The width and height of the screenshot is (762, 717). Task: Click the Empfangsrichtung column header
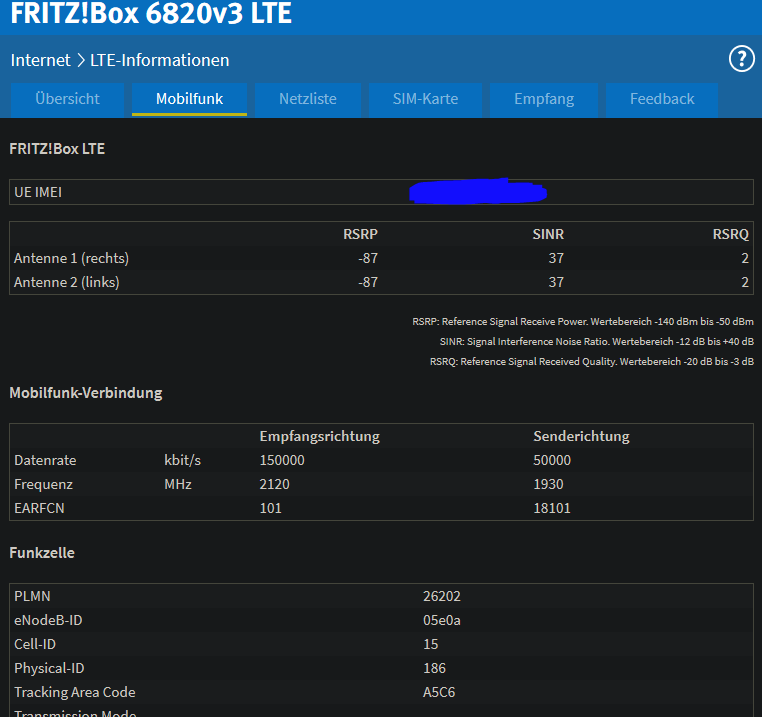(x=320, y=436)
